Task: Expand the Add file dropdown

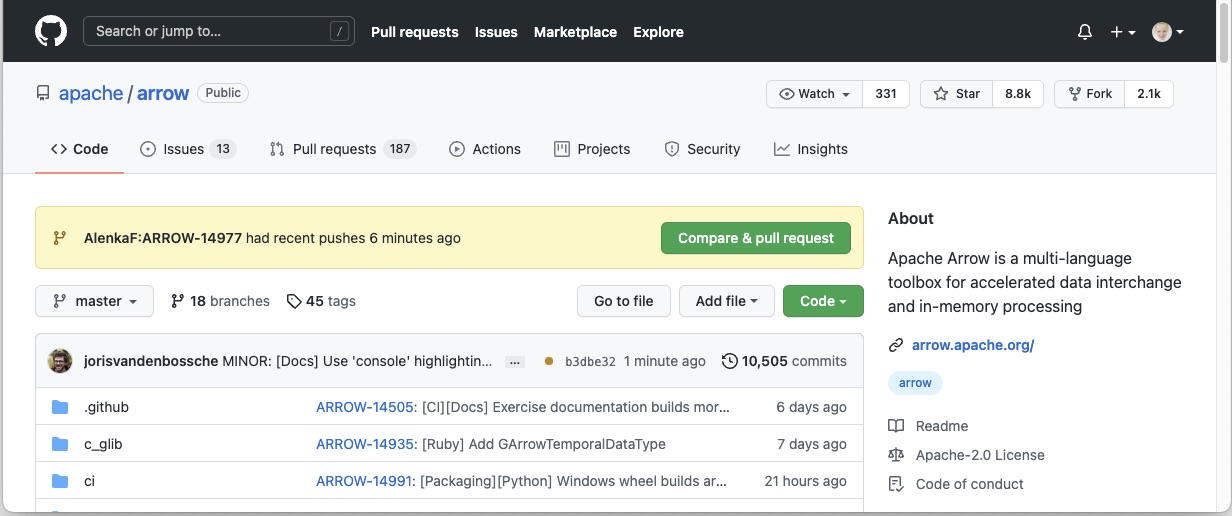Action: 726,301
